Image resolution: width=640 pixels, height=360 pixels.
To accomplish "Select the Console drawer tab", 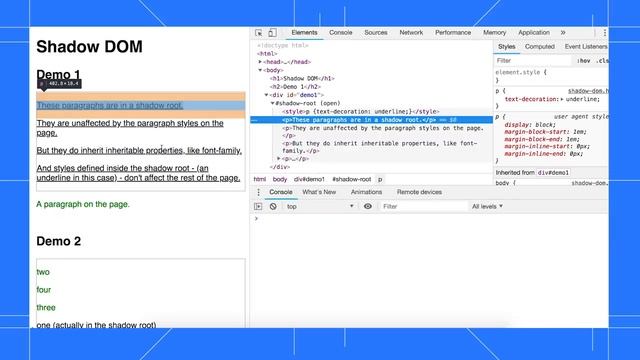I will pyautogui.click(x=280, y=192).
